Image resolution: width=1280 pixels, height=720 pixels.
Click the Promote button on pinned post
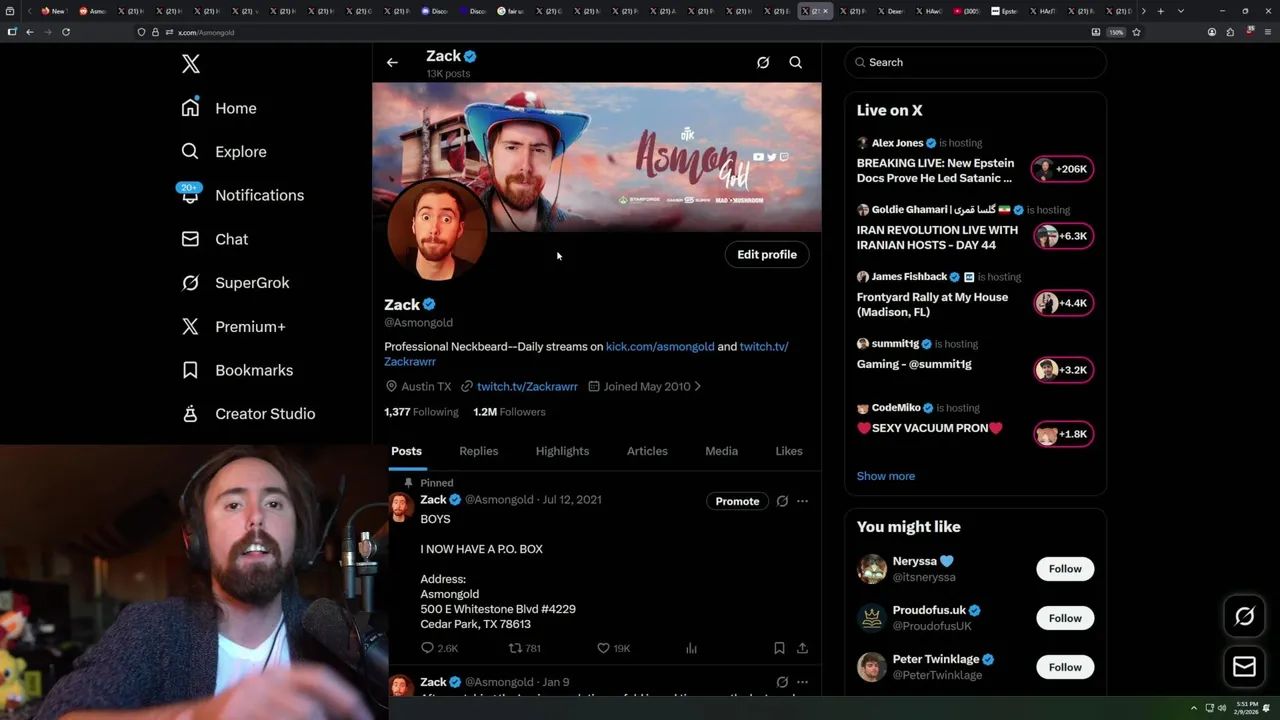tap(737, 501)
